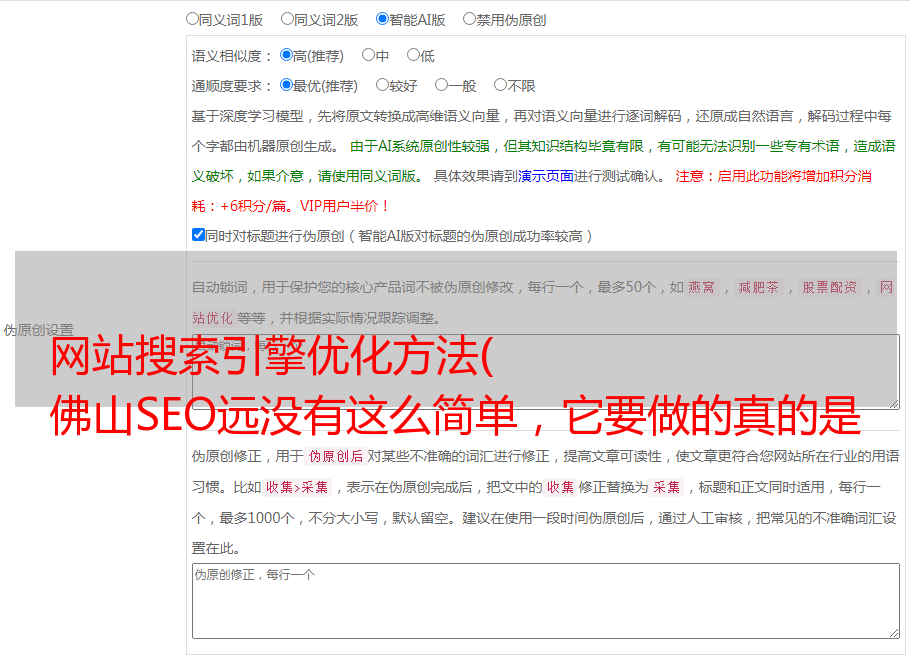Set 语义相似度 to 低
The width and height of the screenshot is (911, 658).
pyautogui.click(x=413, y=55)
